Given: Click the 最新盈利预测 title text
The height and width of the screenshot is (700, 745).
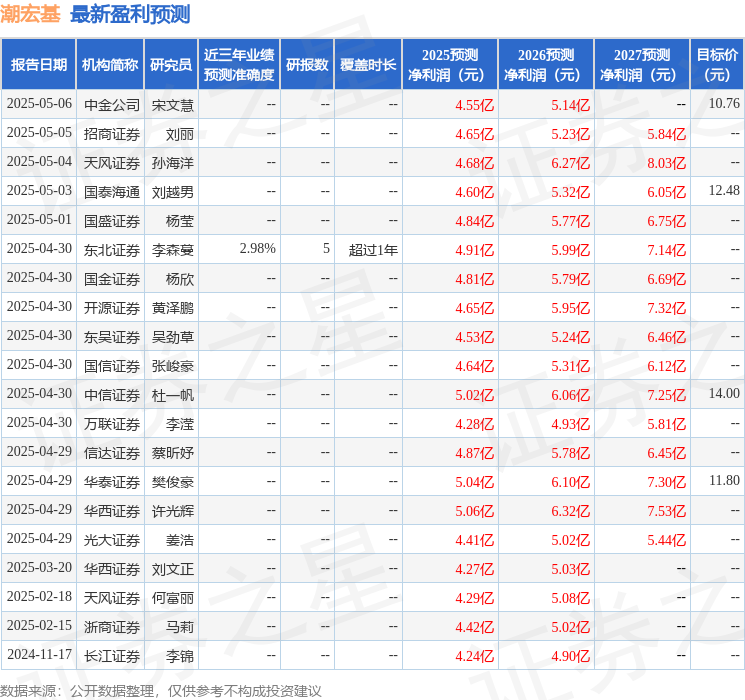Looking at the screenshot, I should [130, 14].
